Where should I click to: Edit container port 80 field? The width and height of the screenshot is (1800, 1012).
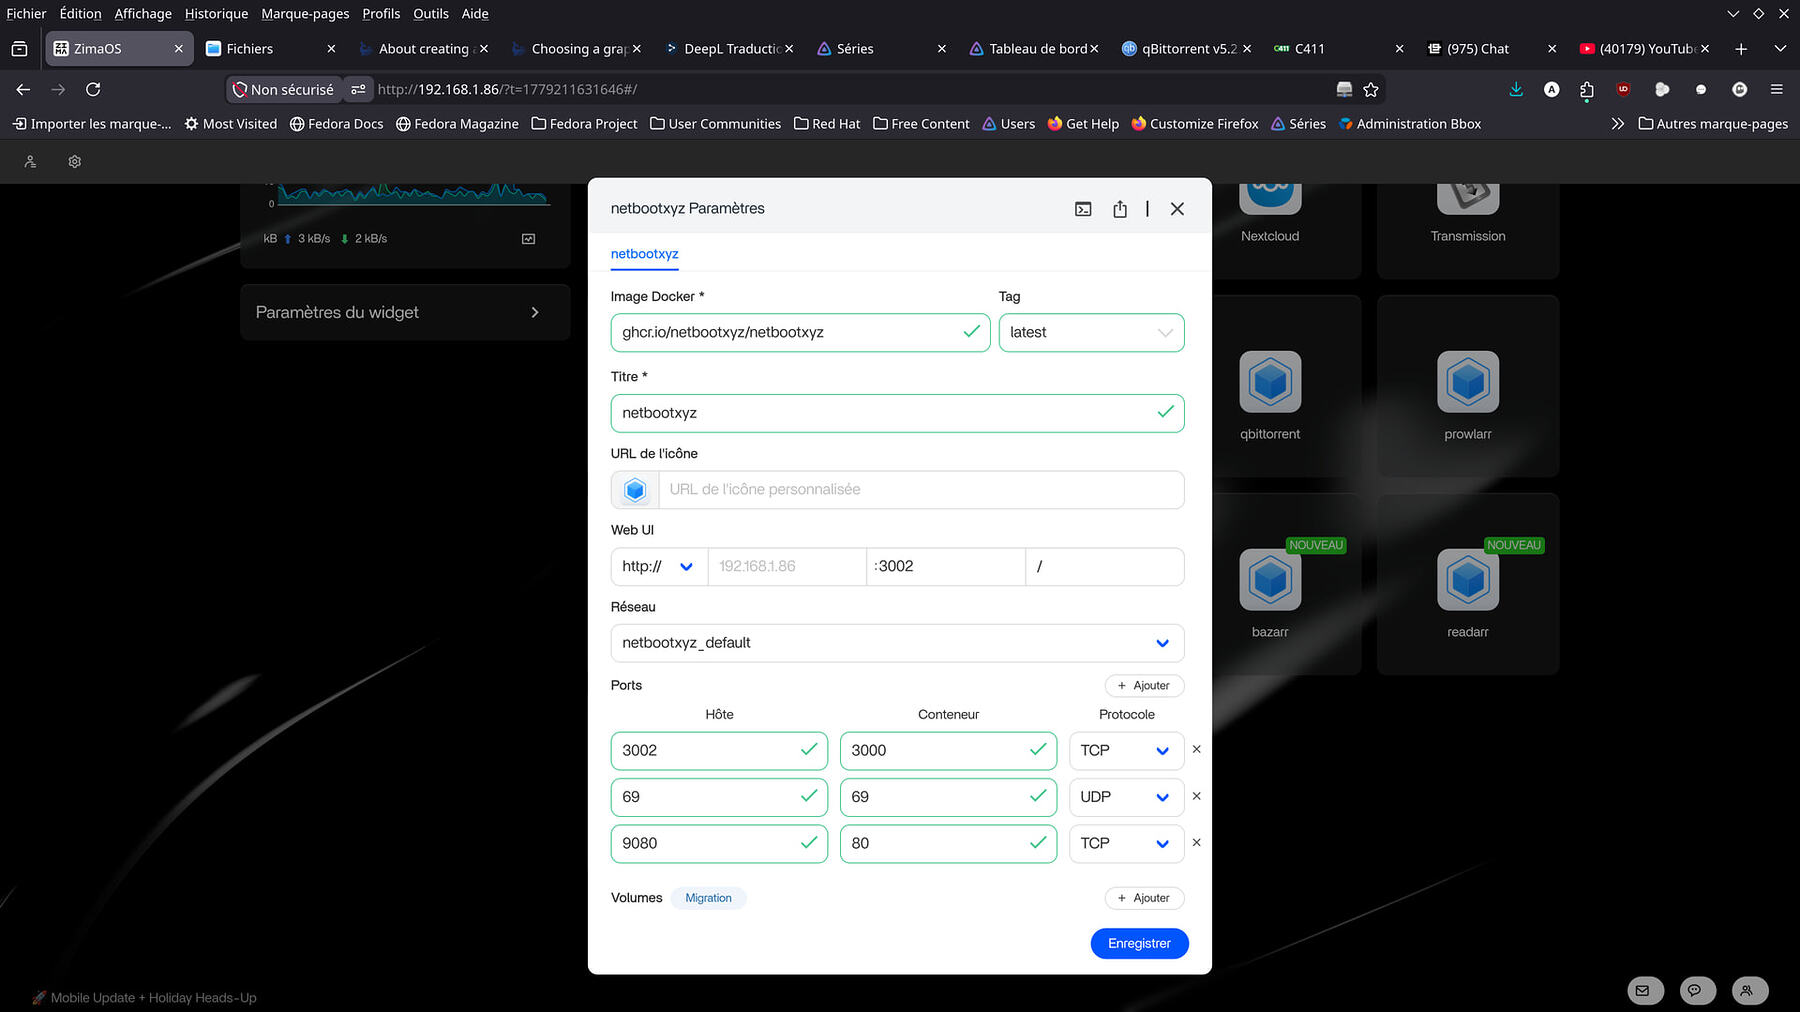pyautogui.click(x=948, y=843)
